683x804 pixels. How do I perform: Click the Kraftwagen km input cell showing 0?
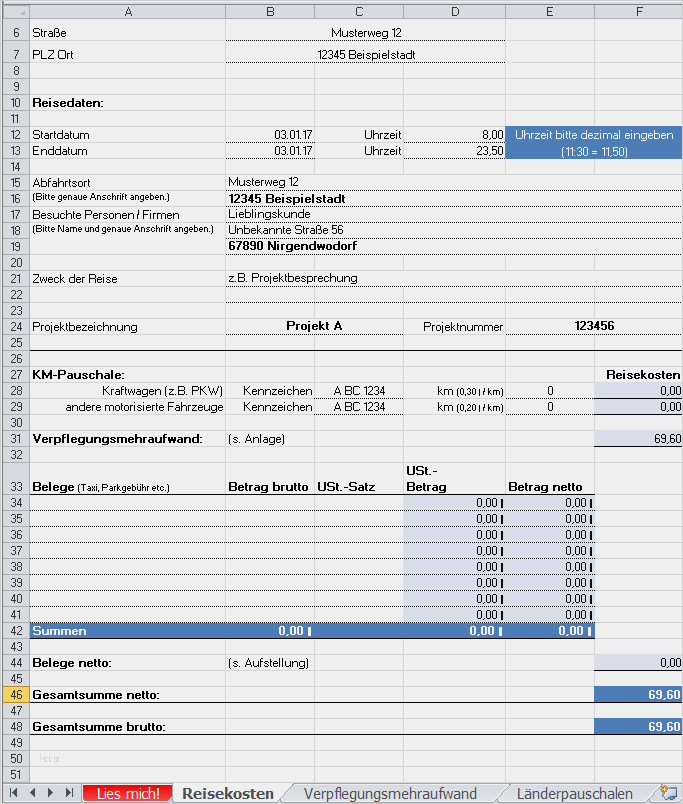click(x=549, y=390)
